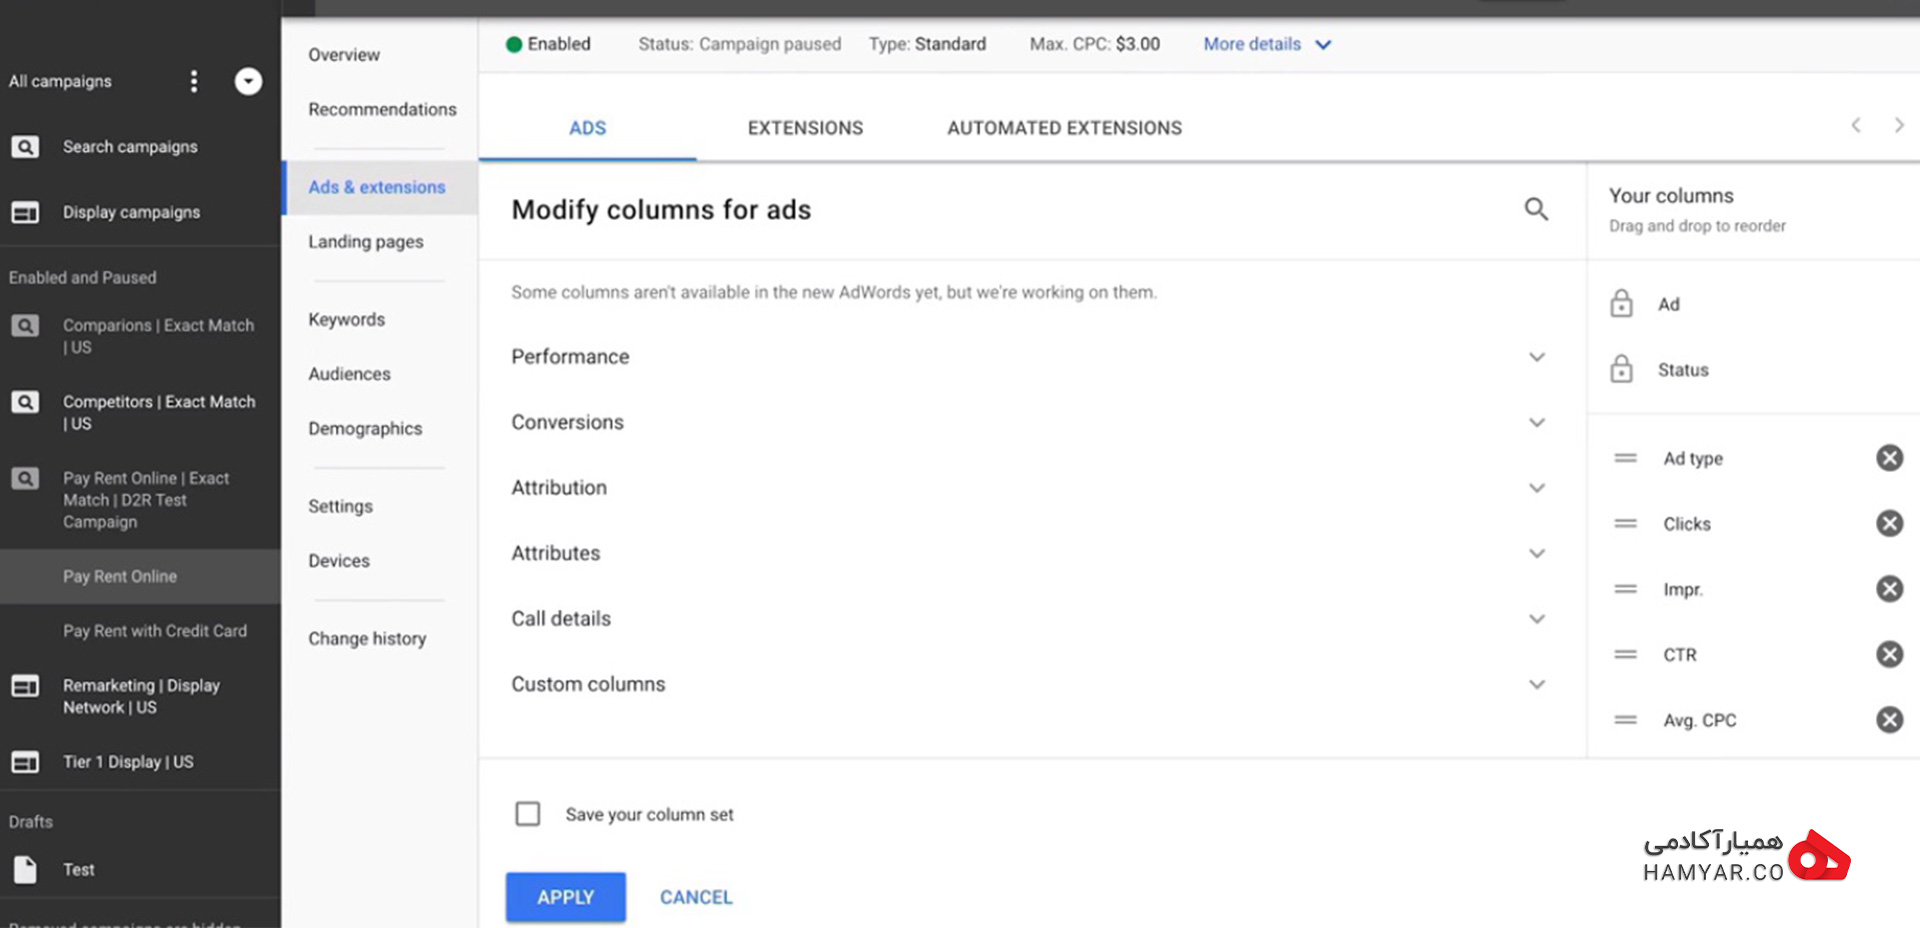Screen dimensions: 1920x928
Task: Click the search icon for Comparions campaign
Action: click(x=25, y=326)
